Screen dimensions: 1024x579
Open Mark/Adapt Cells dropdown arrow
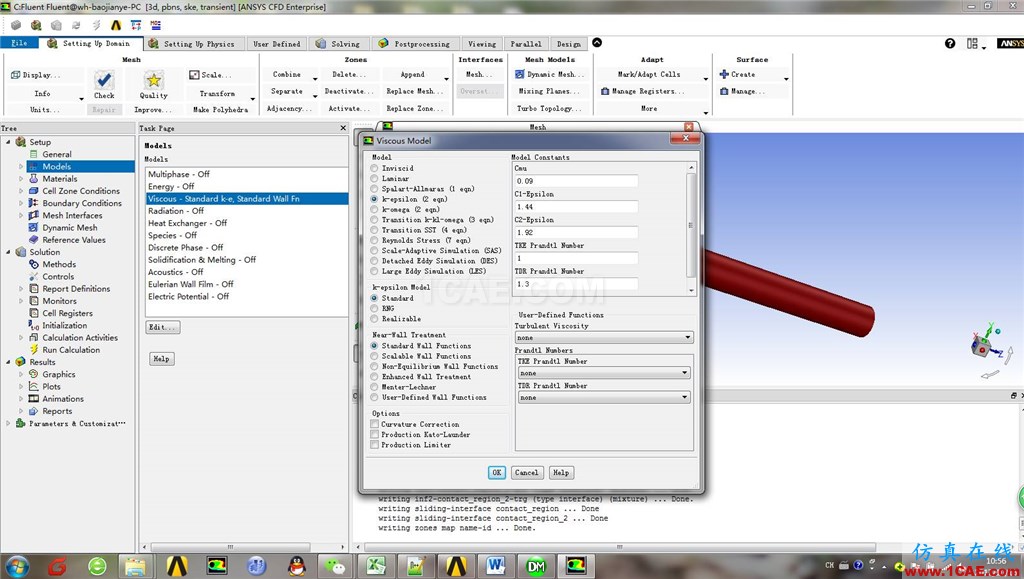pyautogui.click(x=705, y=78)
